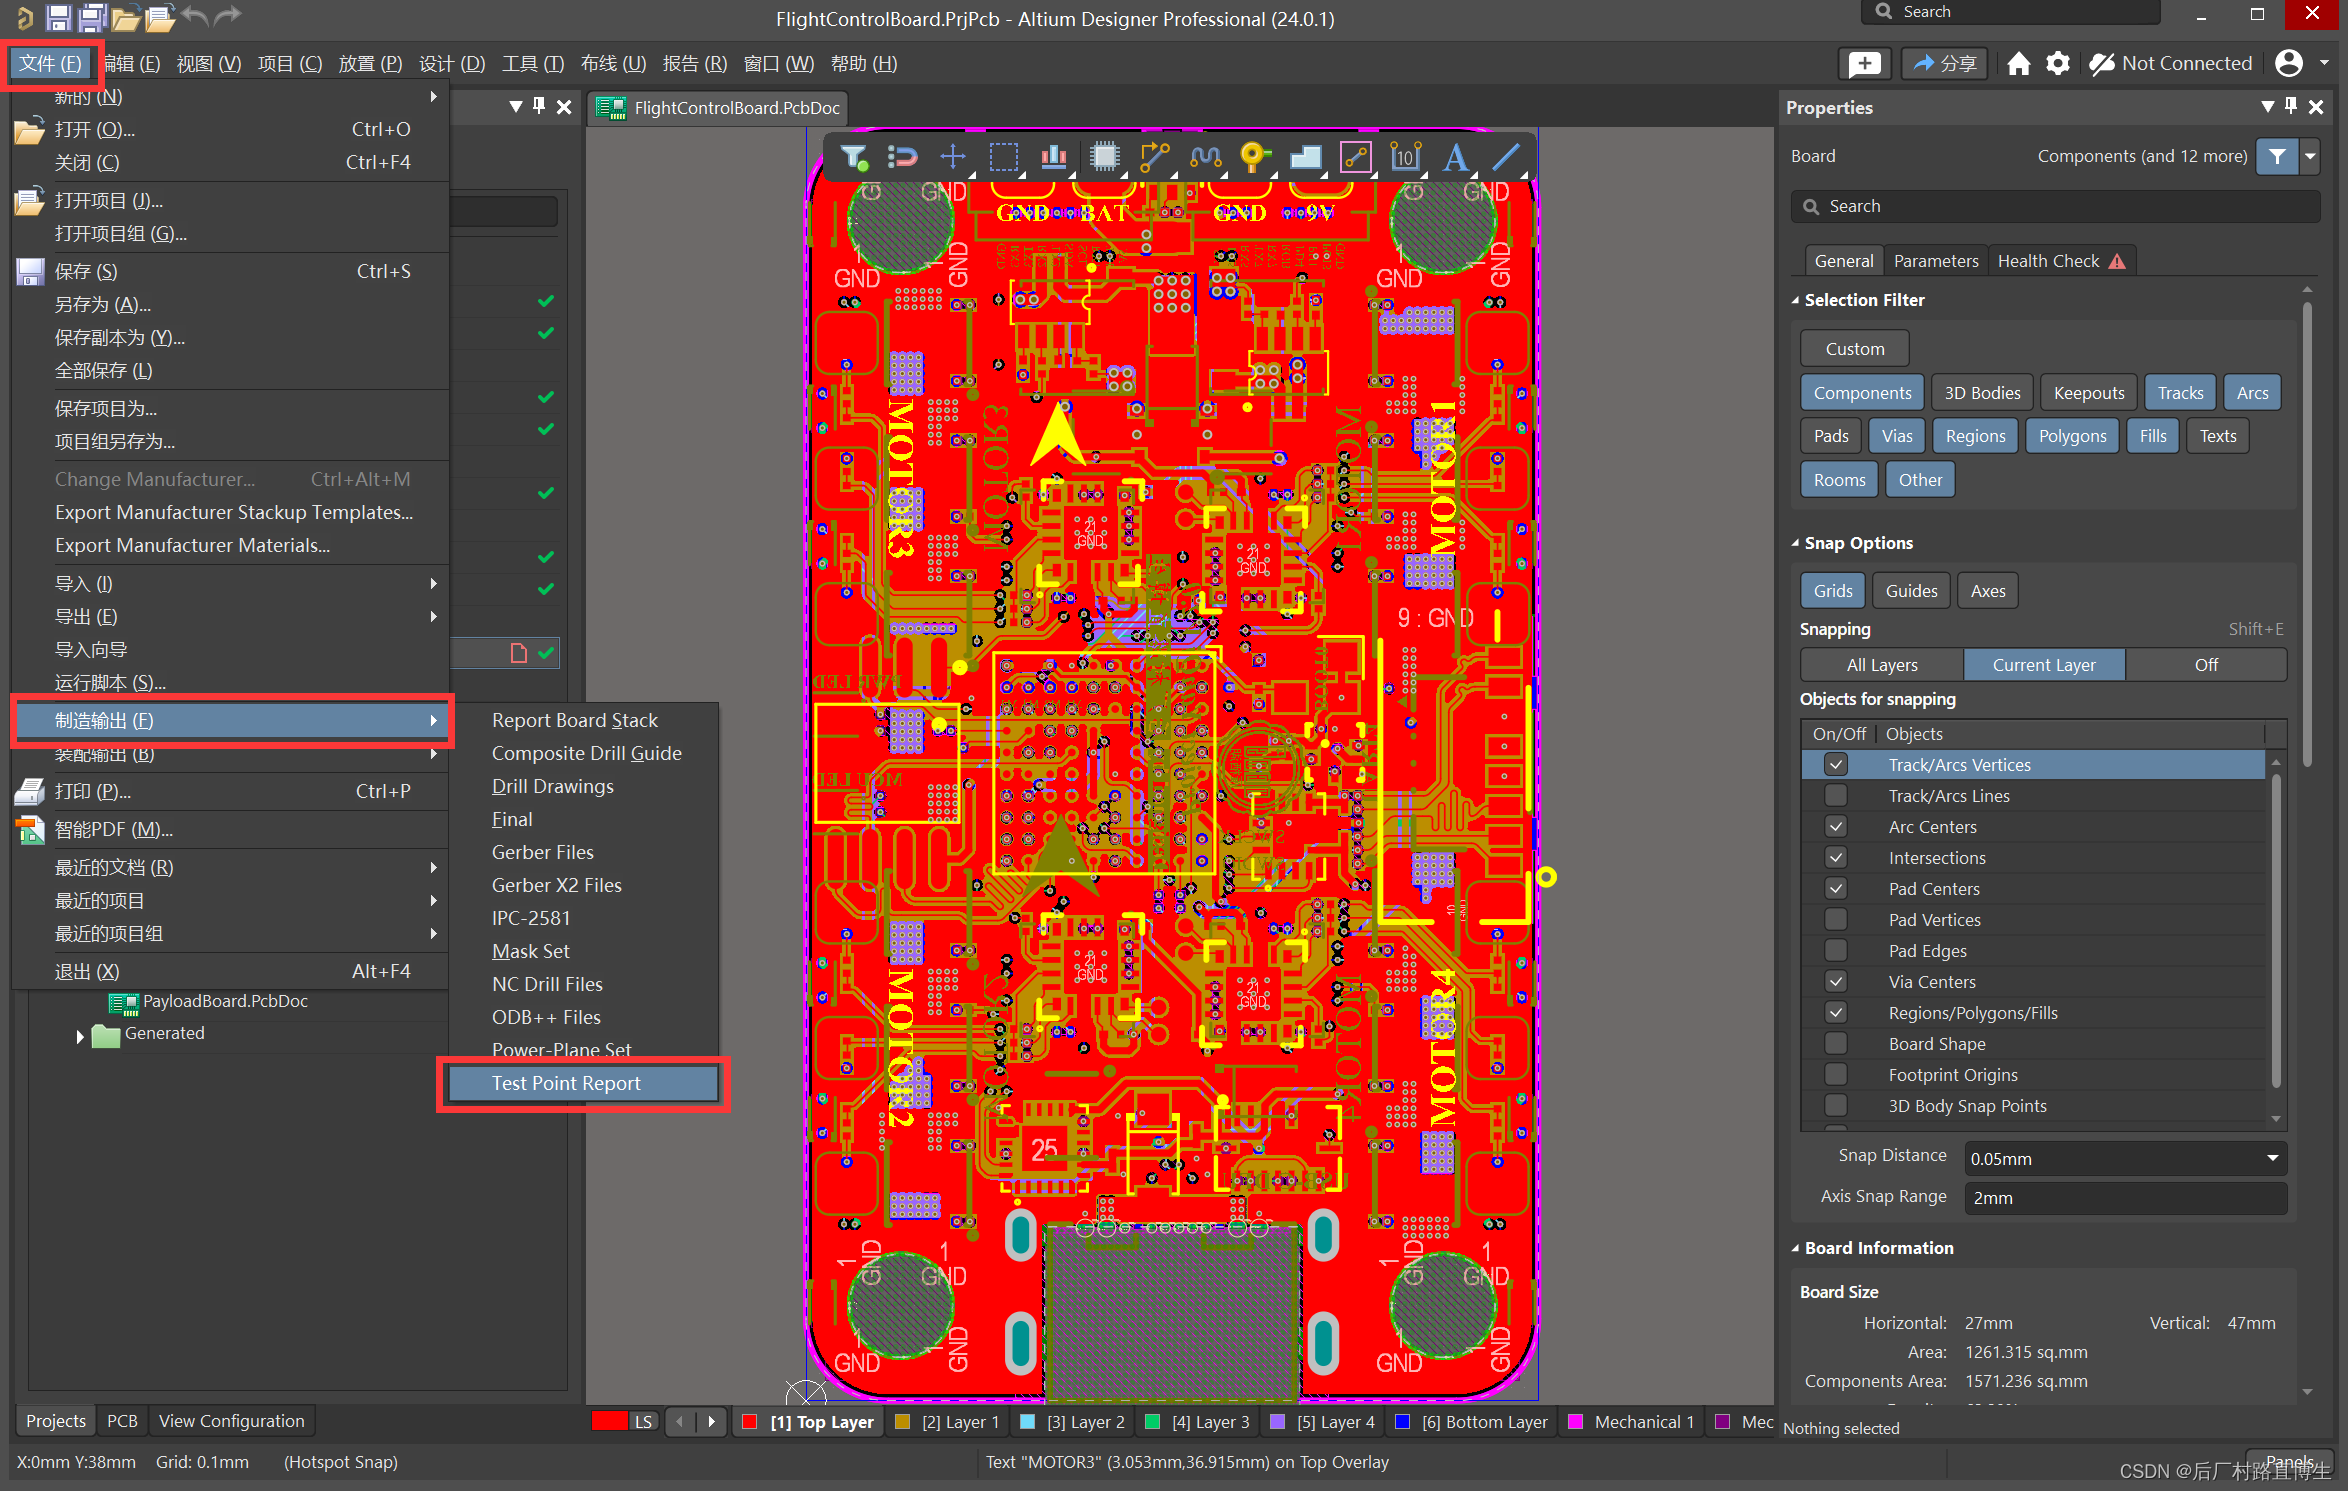Toggle Pad Centers snapping checkbox

tap(1836, 889)
